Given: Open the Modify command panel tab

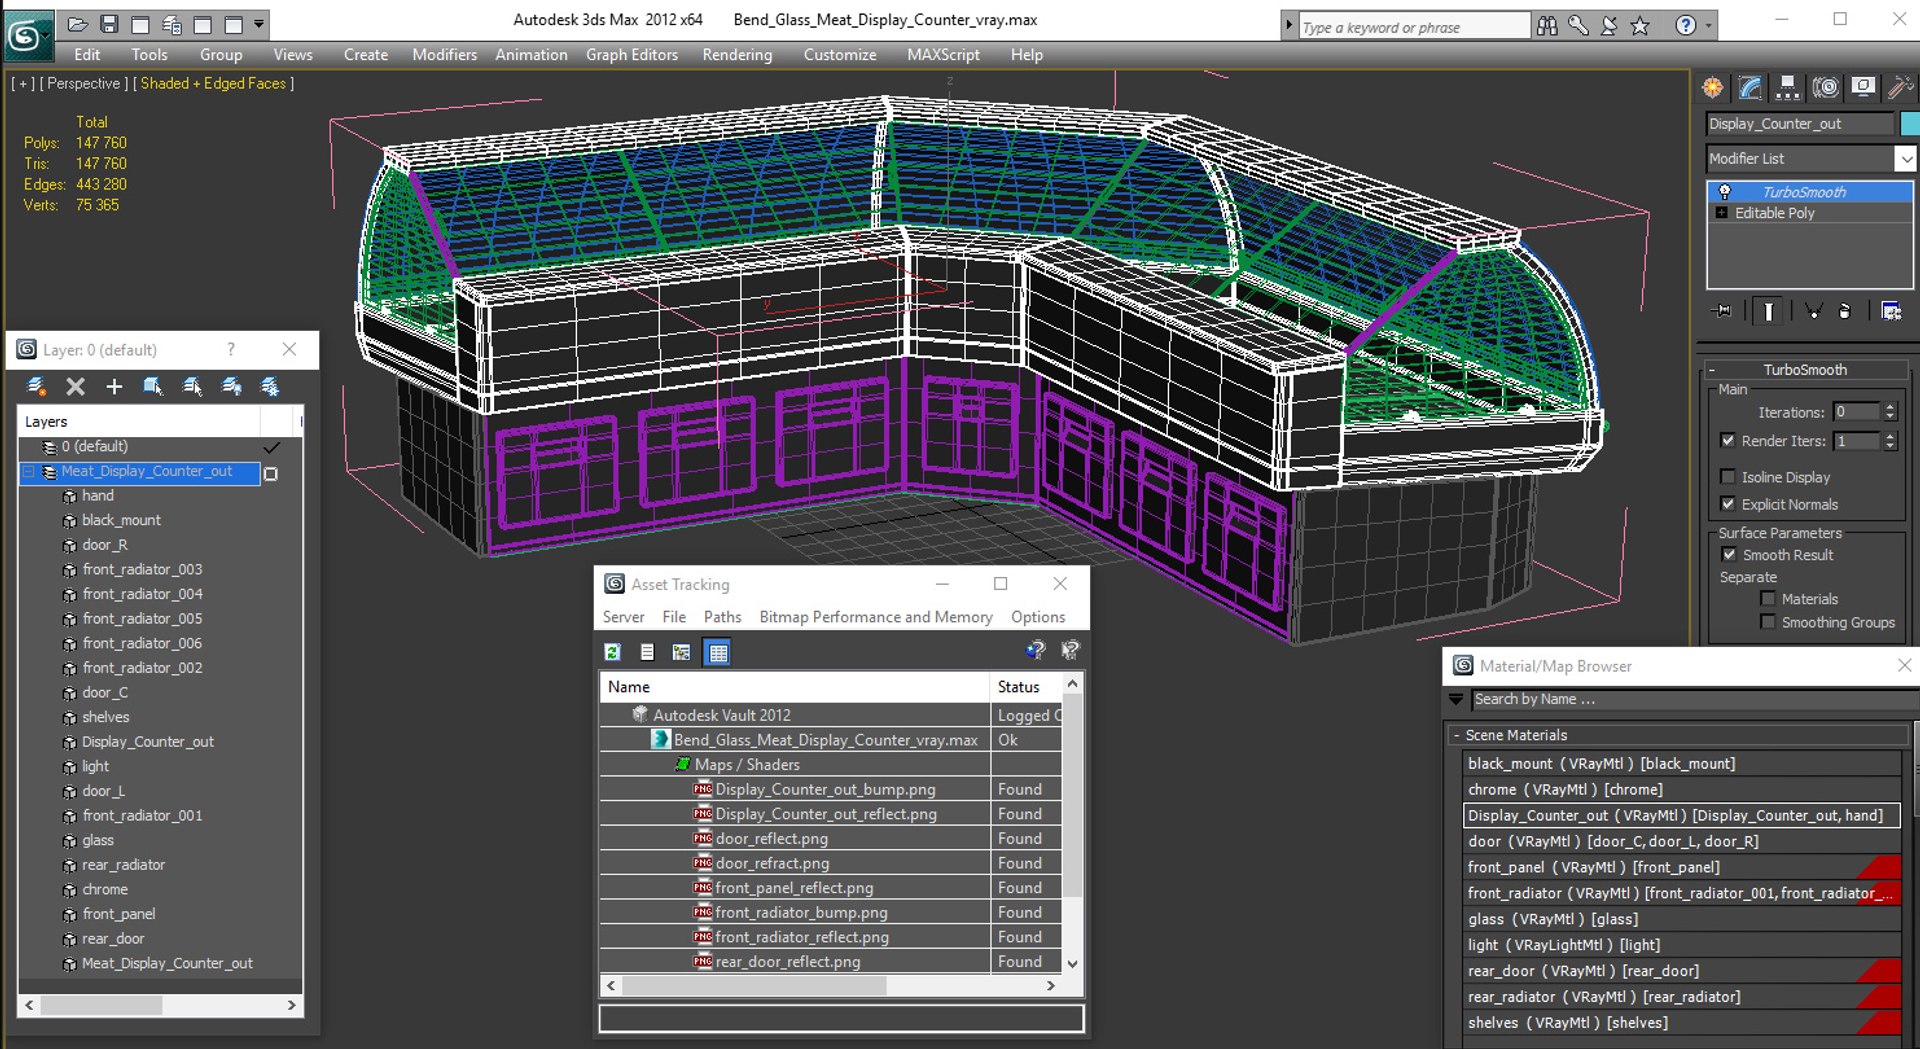Looking at the screenshot, I should (x=1750, y=88).
